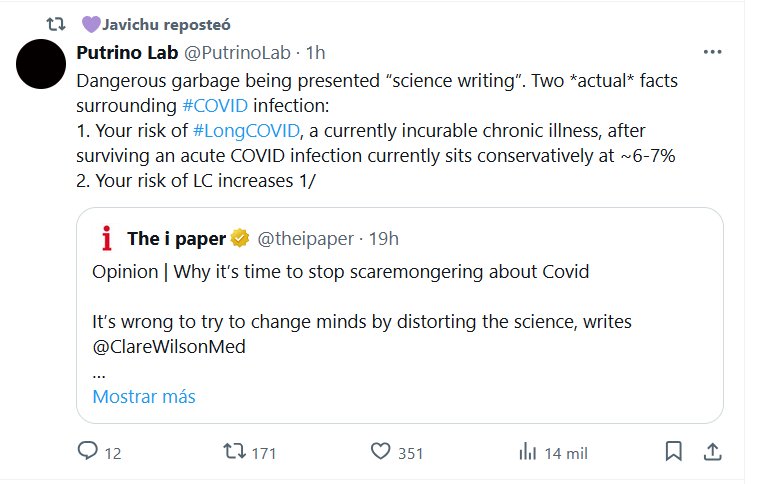This screenshot has width=762, height=484.
Task: Open the quoted tweet opinion text
Action: tap(340, 271)
